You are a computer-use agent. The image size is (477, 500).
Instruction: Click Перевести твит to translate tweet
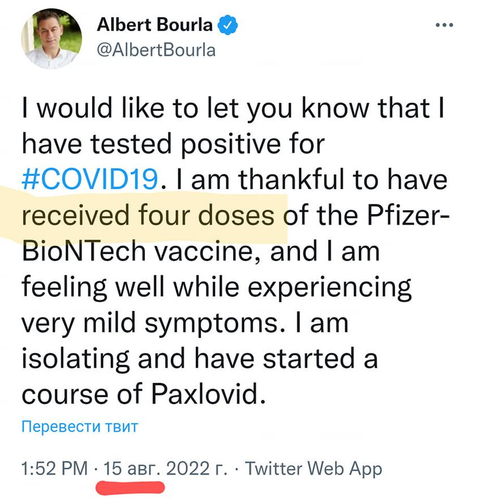click(x=80, y=426)
